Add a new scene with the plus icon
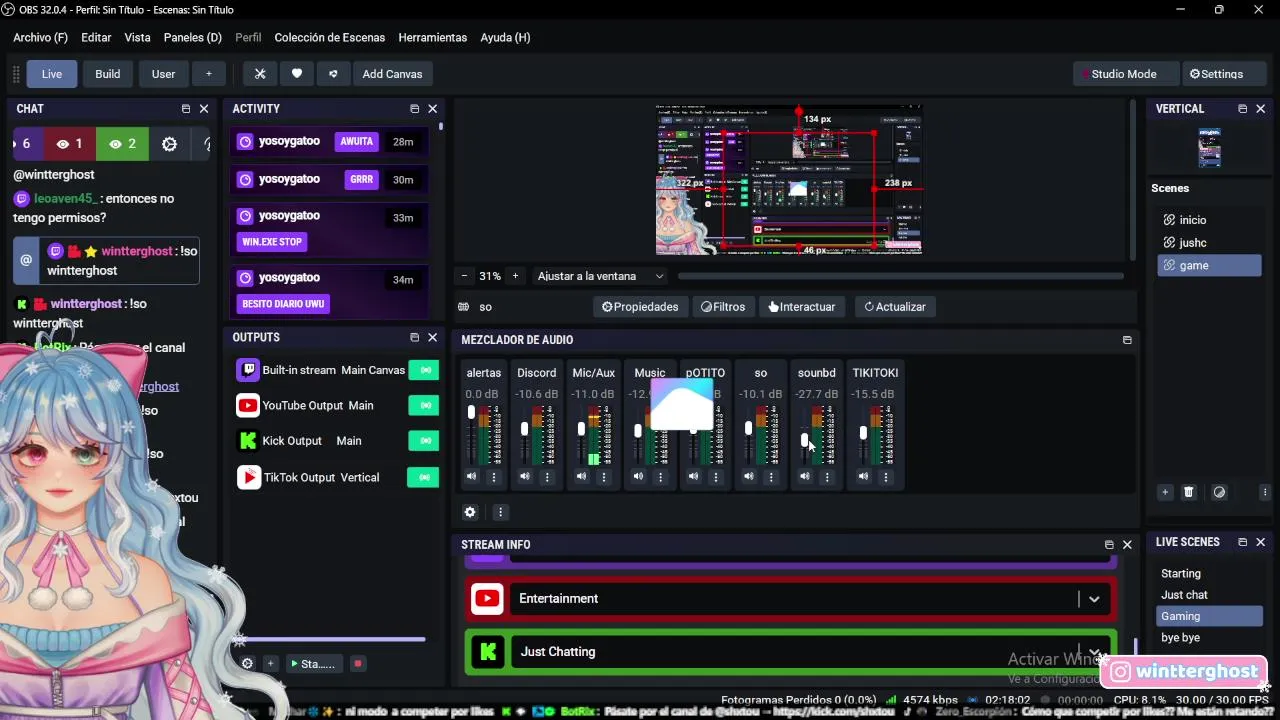Screen dimensions: 1280x720 [x=1165, y=492]
